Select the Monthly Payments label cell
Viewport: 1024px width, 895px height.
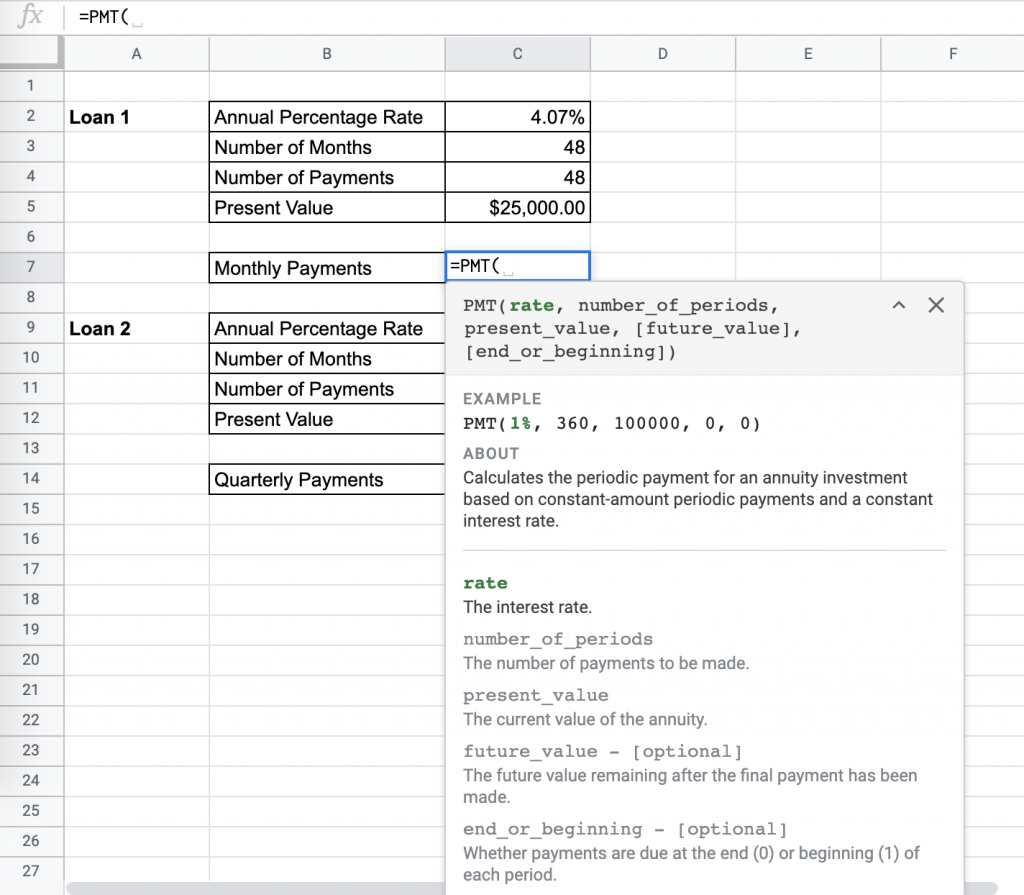(x=326, y=267)
